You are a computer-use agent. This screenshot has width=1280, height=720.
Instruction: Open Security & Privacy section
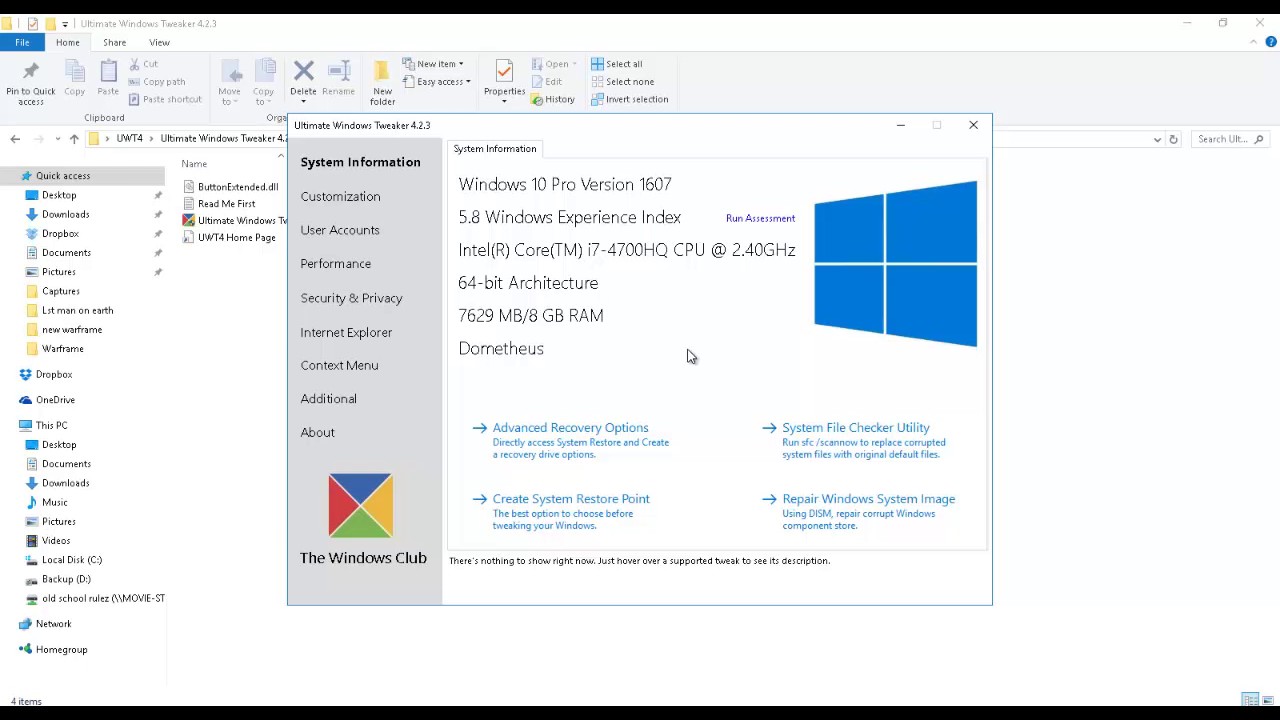pyautogui.click(x=352, y=298)
